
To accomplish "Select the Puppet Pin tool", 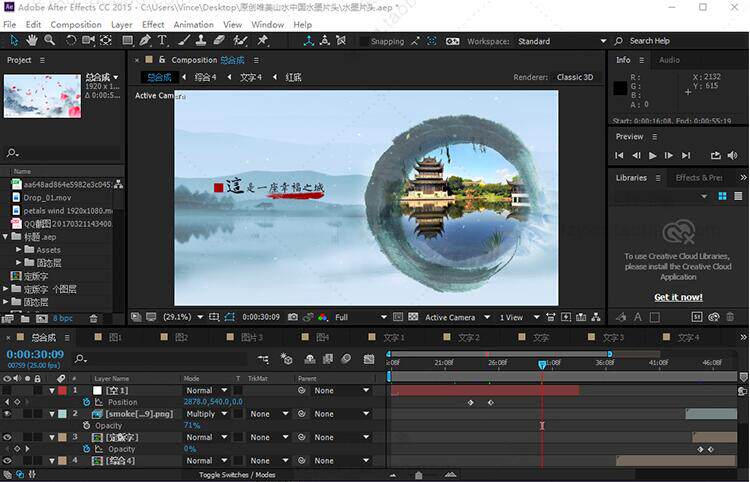I will pyautogui.click(x=263, y=41).
